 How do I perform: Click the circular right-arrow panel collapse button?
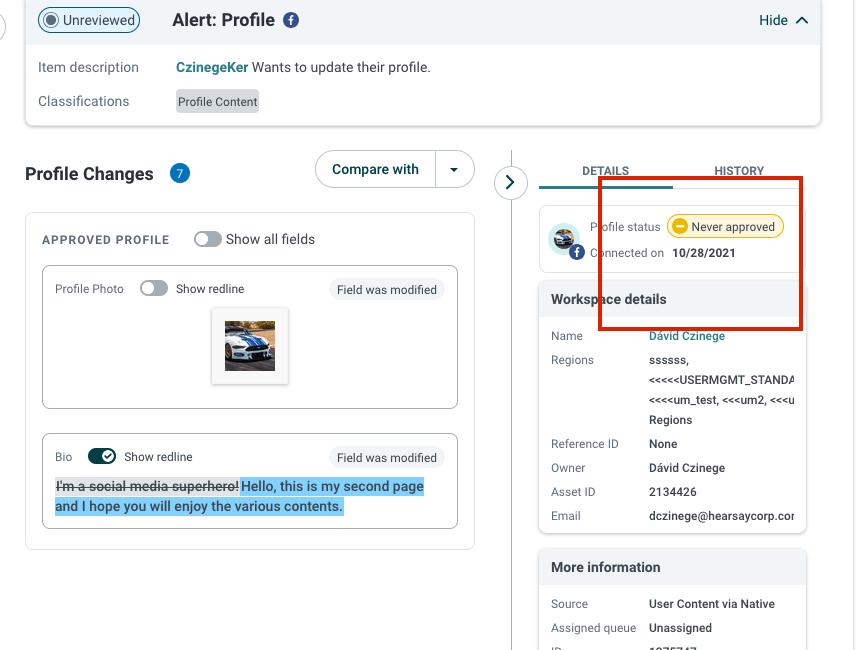pyautogui.click(x=510, y=182)
